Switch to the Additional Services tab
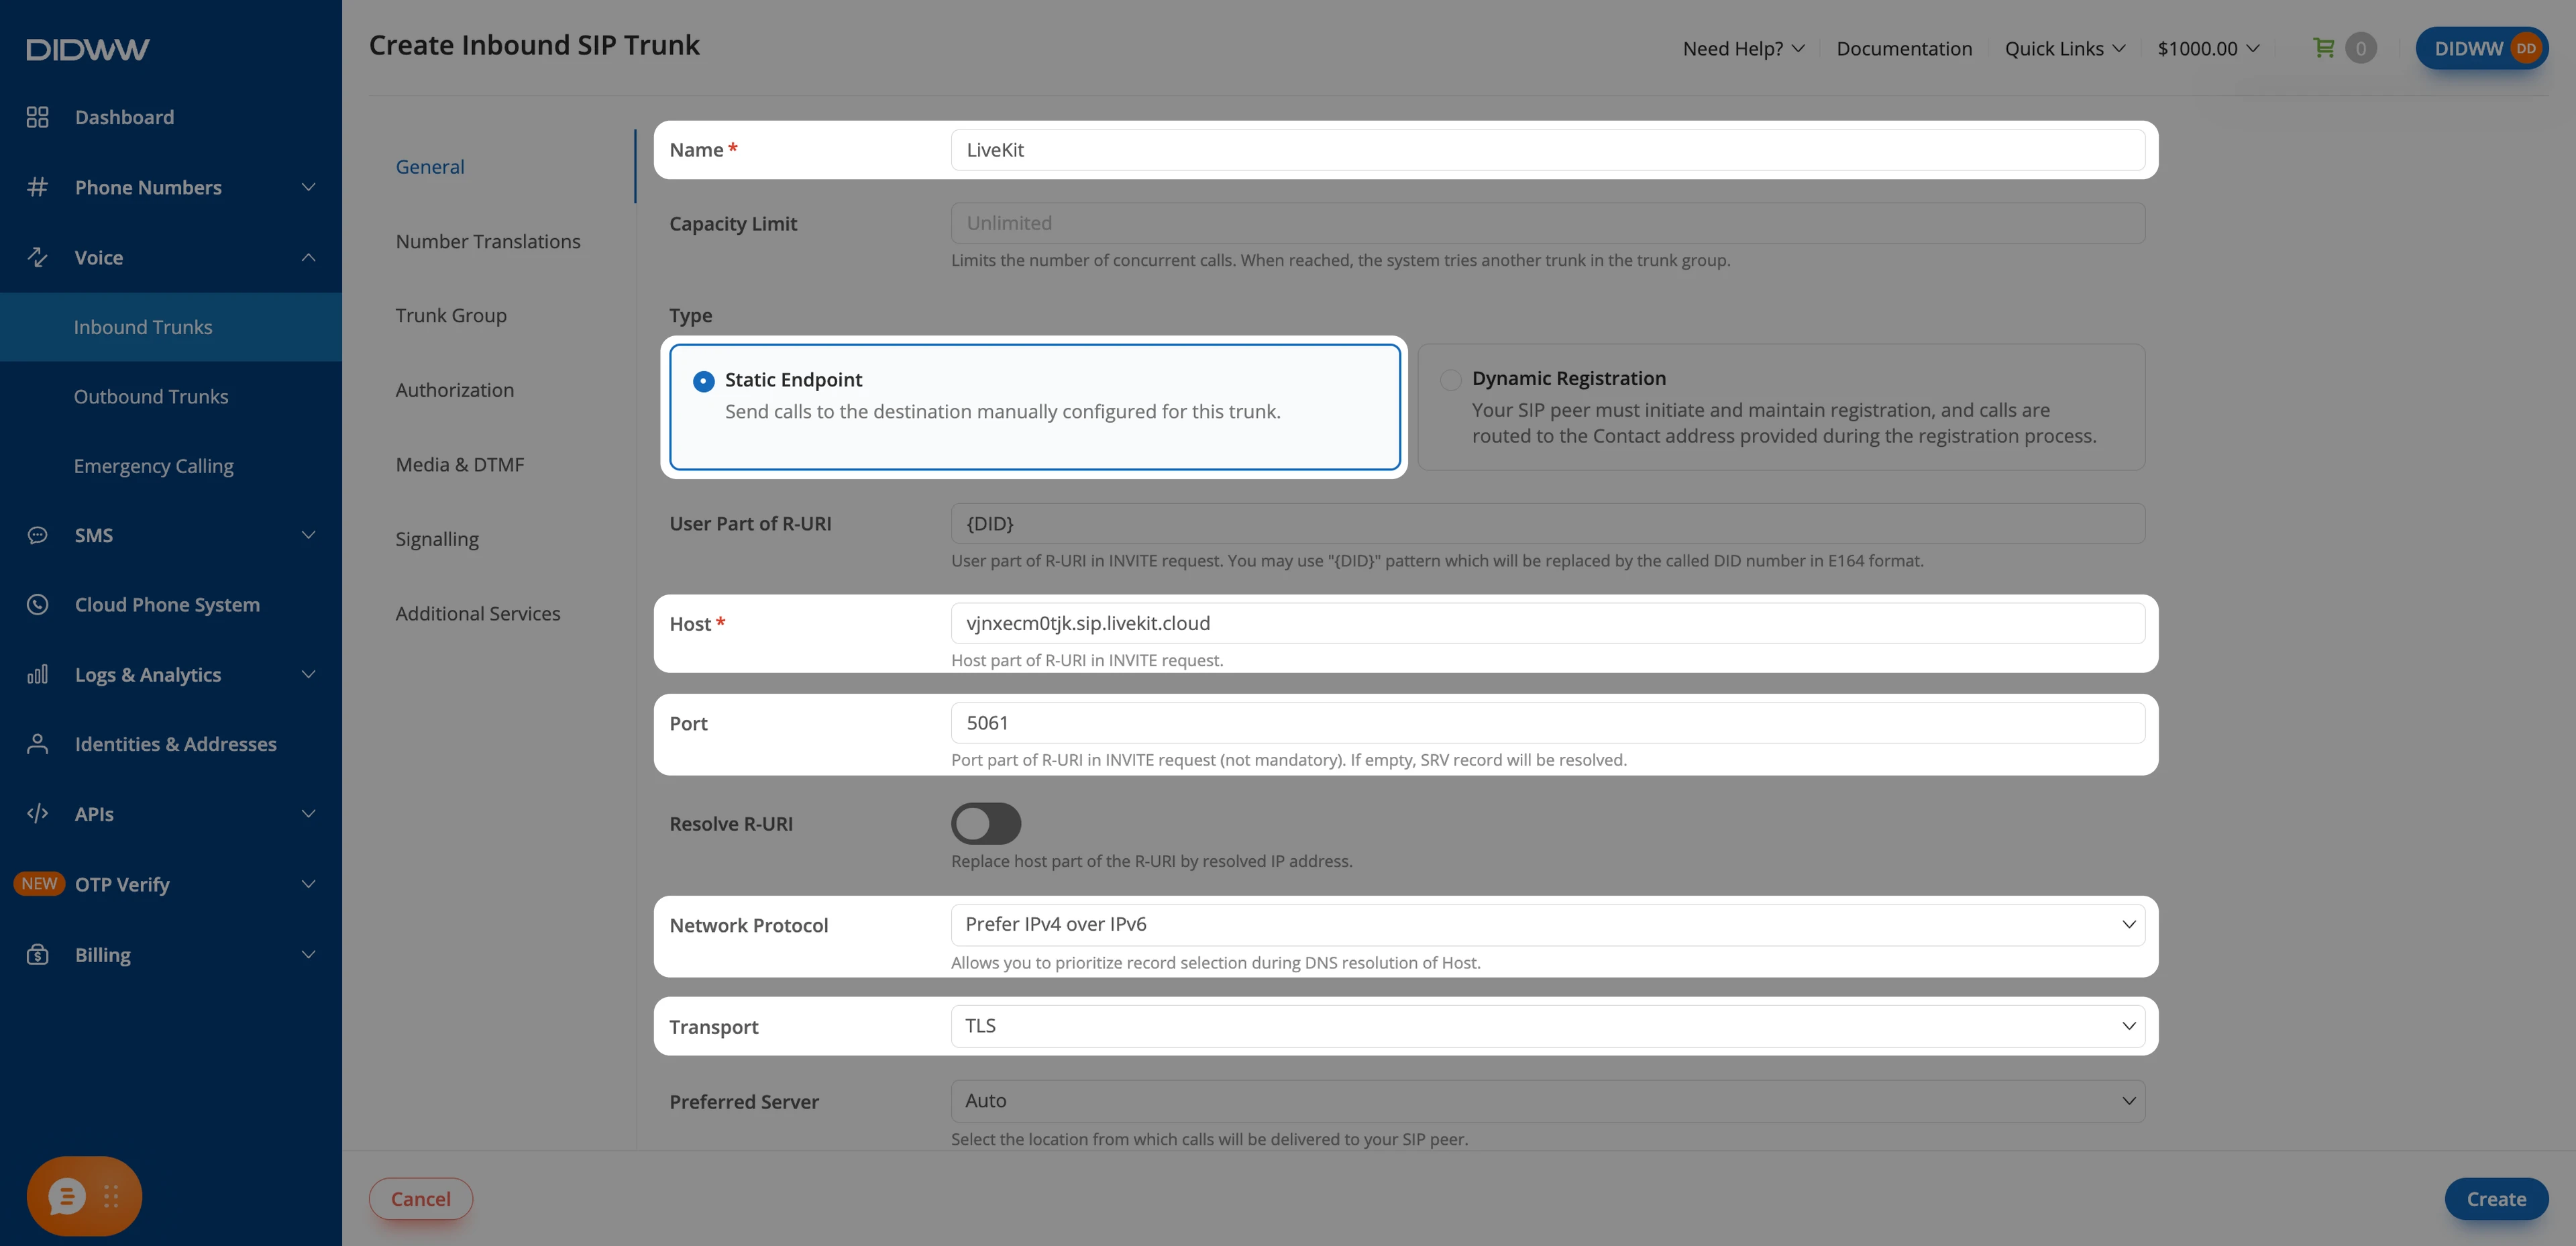Viewport: 2576px width, 1246px height. pyautogui.click(x=478, y=613)
